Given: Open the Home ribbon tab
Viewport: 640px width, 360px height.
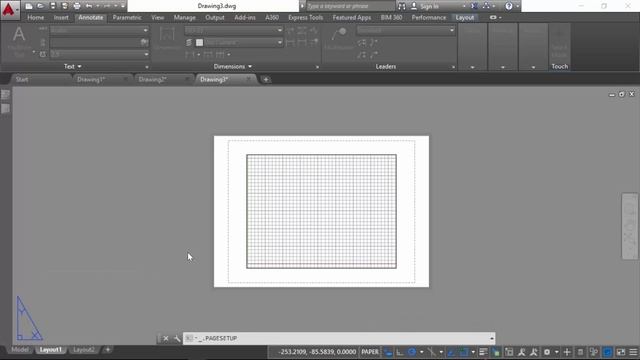Looking at the screenshot, I should (x=36, y=18).
